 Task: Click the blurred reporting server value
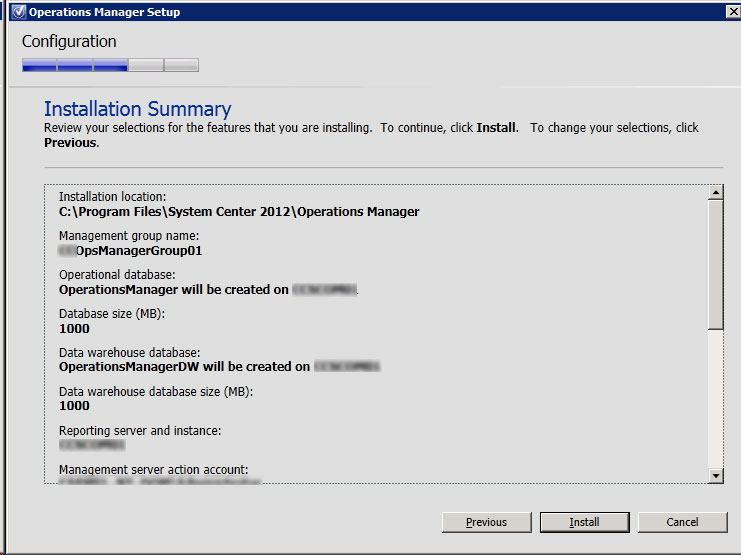[92, 445]
